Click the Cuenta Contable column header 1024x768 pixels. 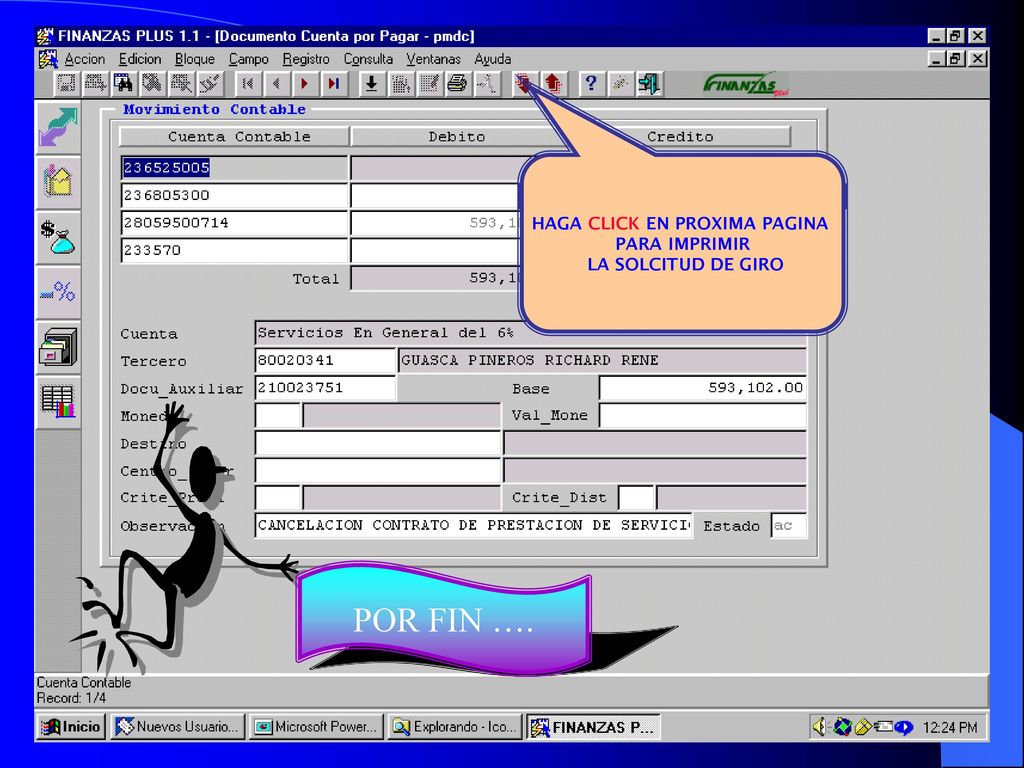pyautogui.click(x=234, y=136)
